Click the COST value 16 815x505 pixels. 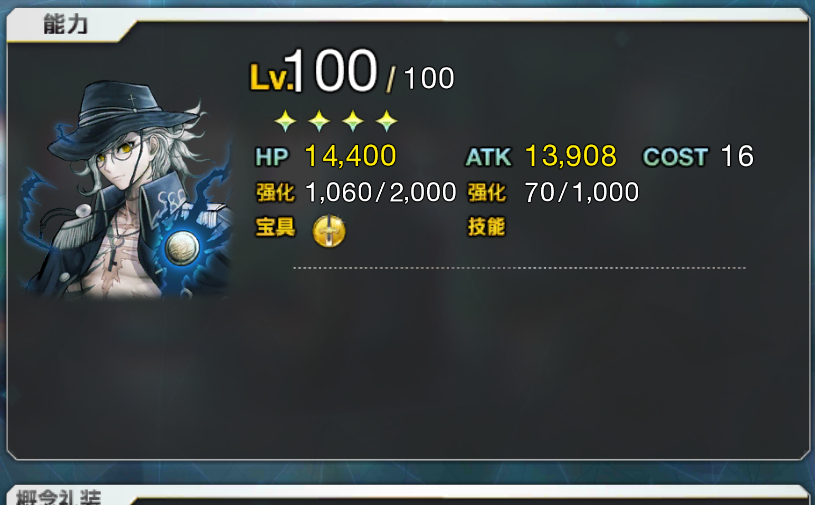[x=737, y=156]
